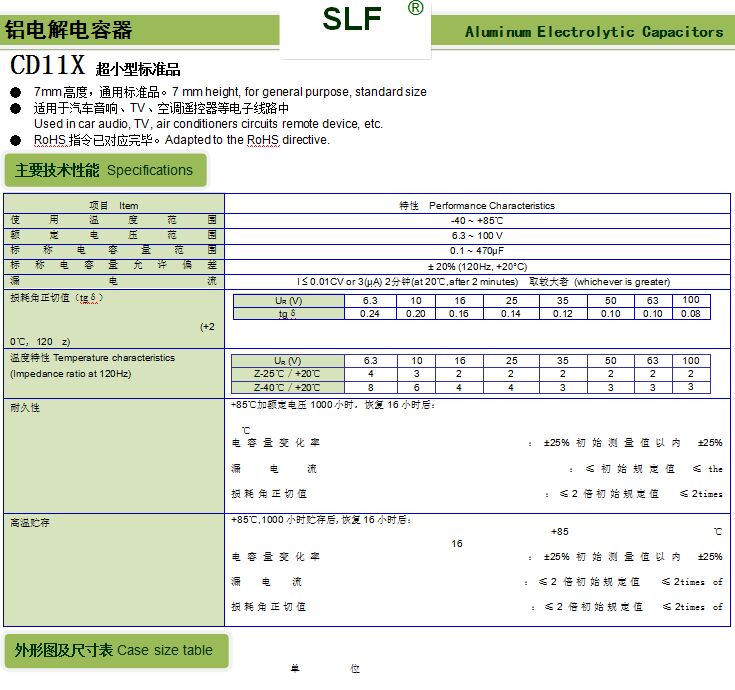
Task: Select "温度特性 Temperature characteristics" label
Action: pos(92,358)
